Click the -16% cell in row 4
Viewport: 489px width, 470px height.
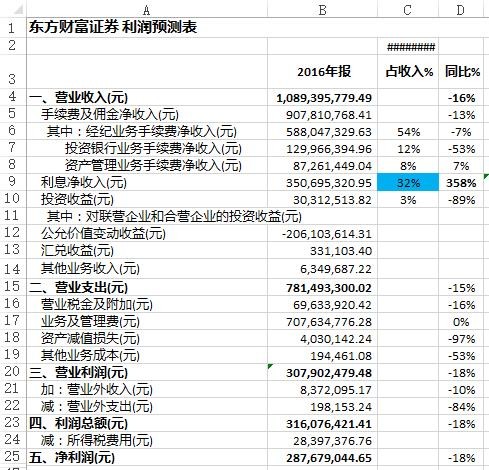[461, 98]
